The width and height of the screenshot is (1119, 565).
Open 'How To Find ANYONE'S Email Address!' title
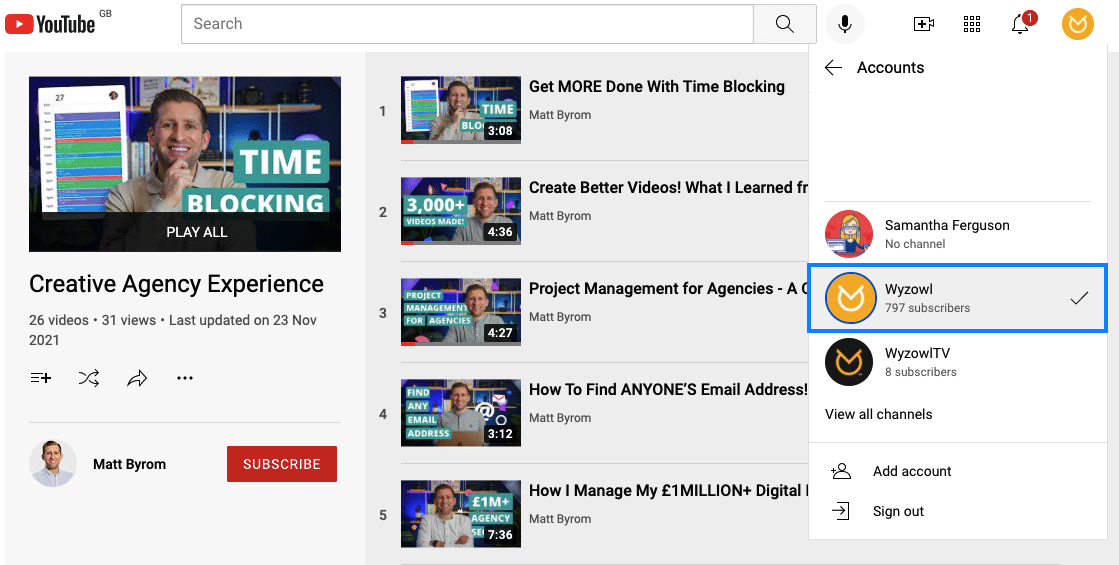pyautogui.click(x=668, y=390)
